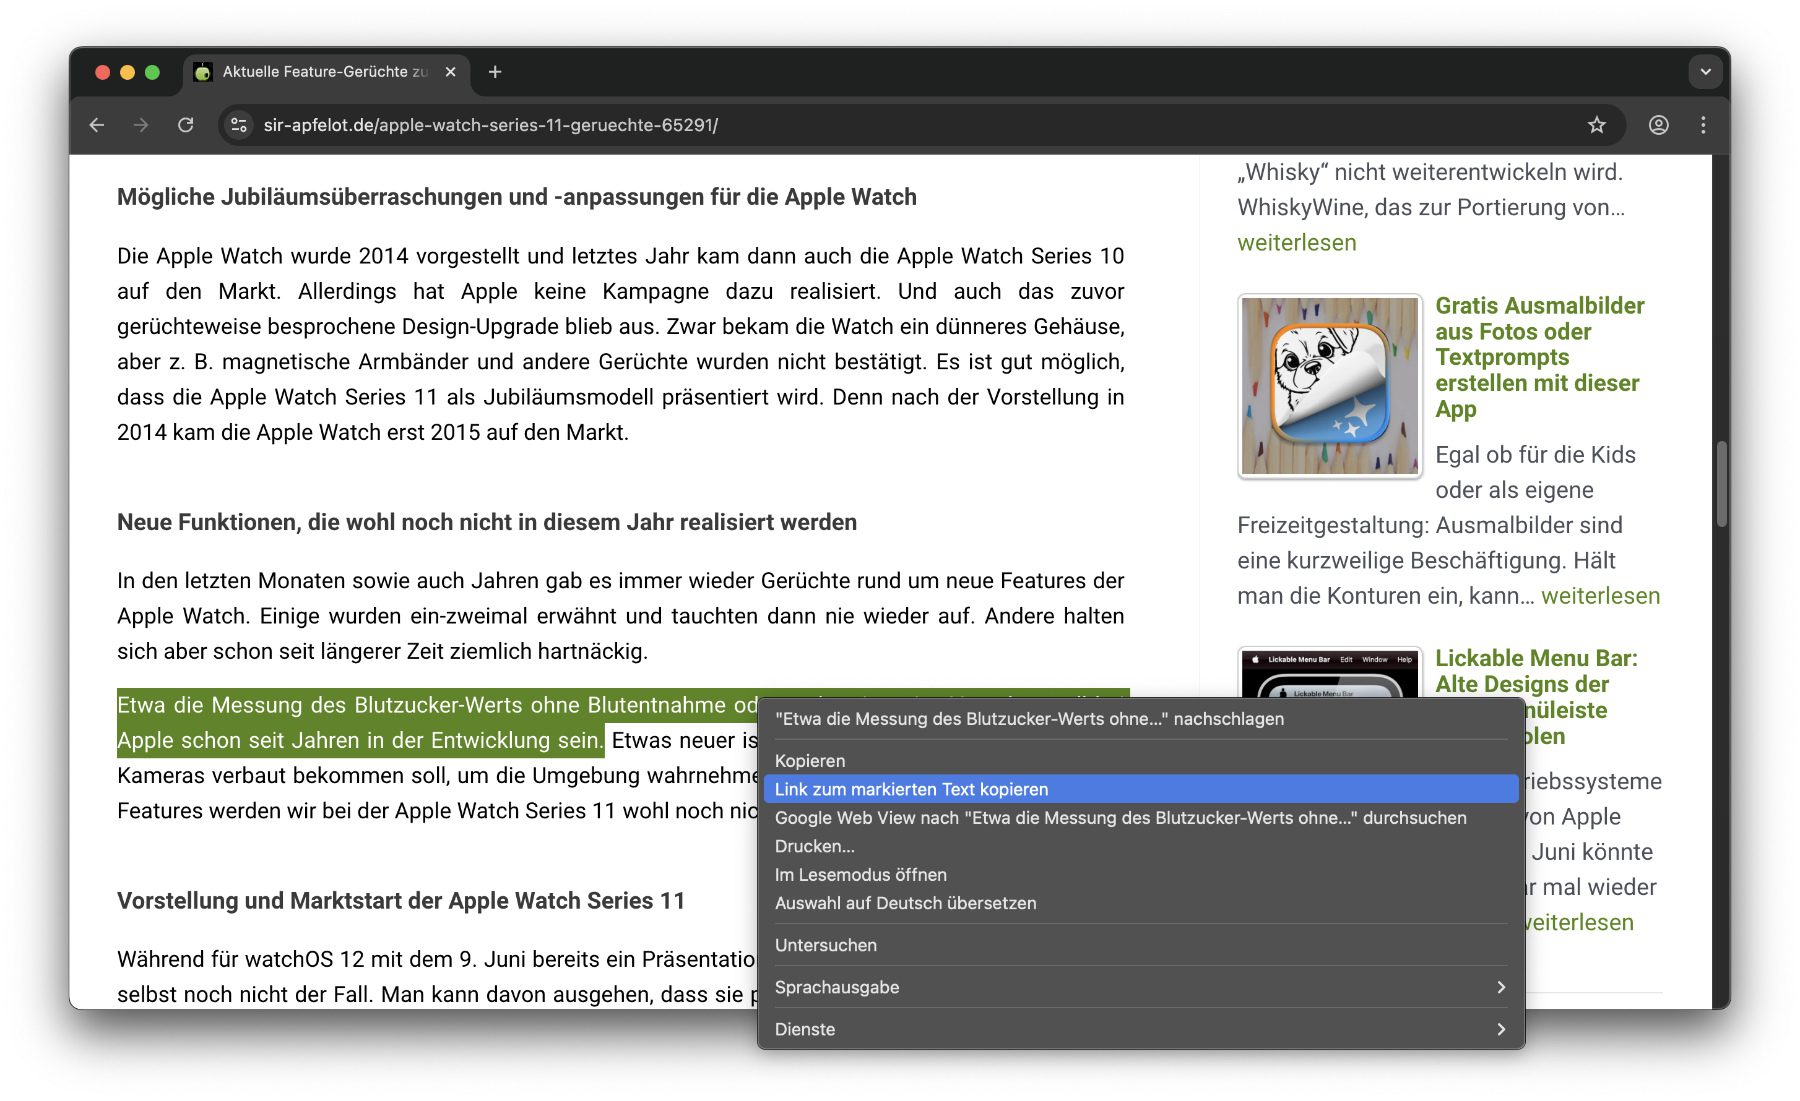The image size is (1800, 1101).
Task: Choose Untersuchen in context menu
Action: point(825,945)
